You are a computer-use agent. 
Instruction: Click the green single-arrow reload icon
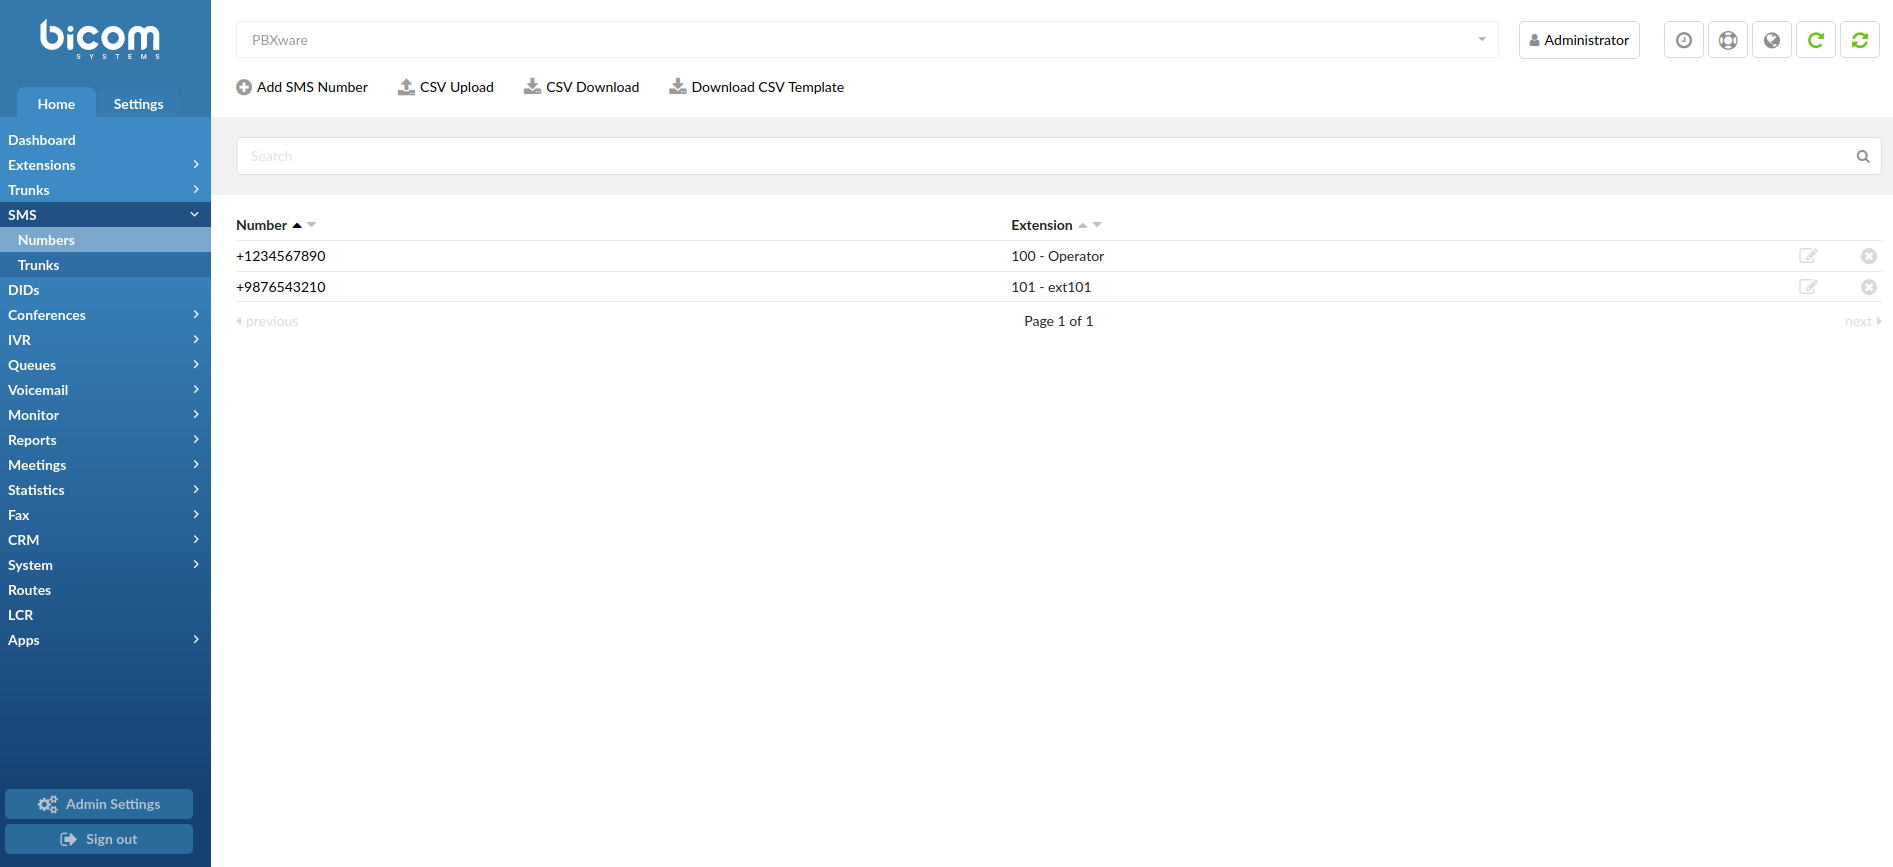coord(1816,40)
